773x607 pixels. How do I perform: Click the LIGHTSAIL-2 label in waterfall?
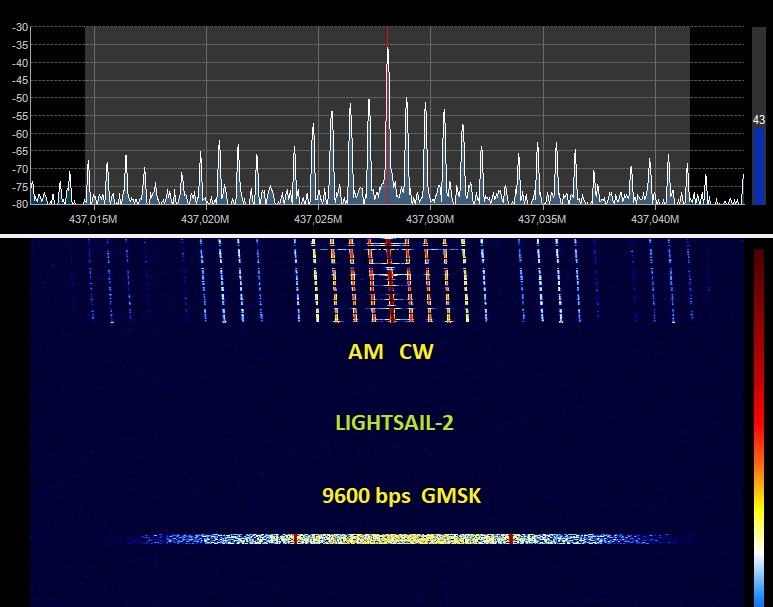(394, 423)
